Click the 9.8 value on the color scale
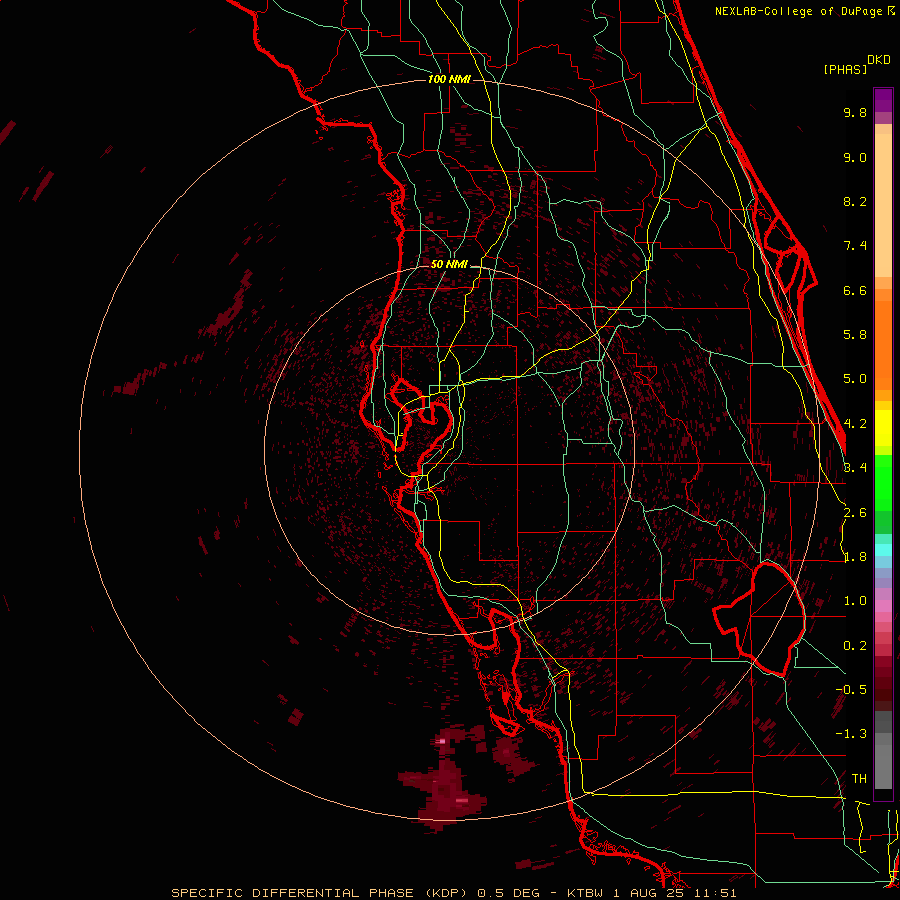900x900 pixels. pos(855,112)
